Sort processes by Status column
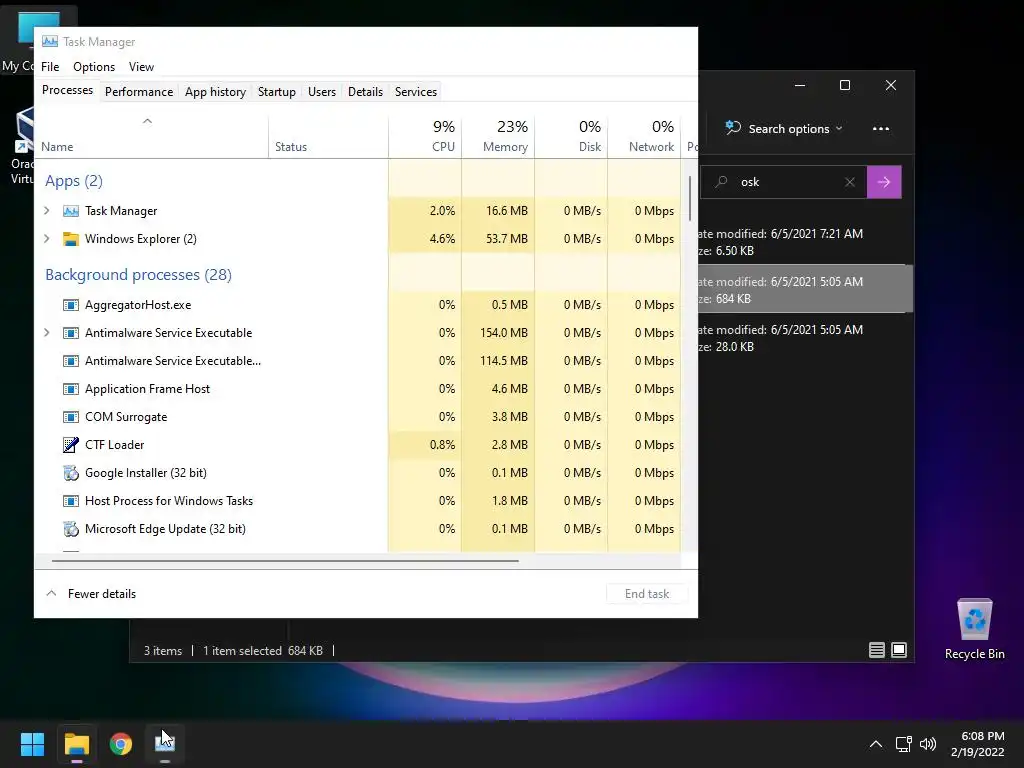1024x768 pixels. 328,136
